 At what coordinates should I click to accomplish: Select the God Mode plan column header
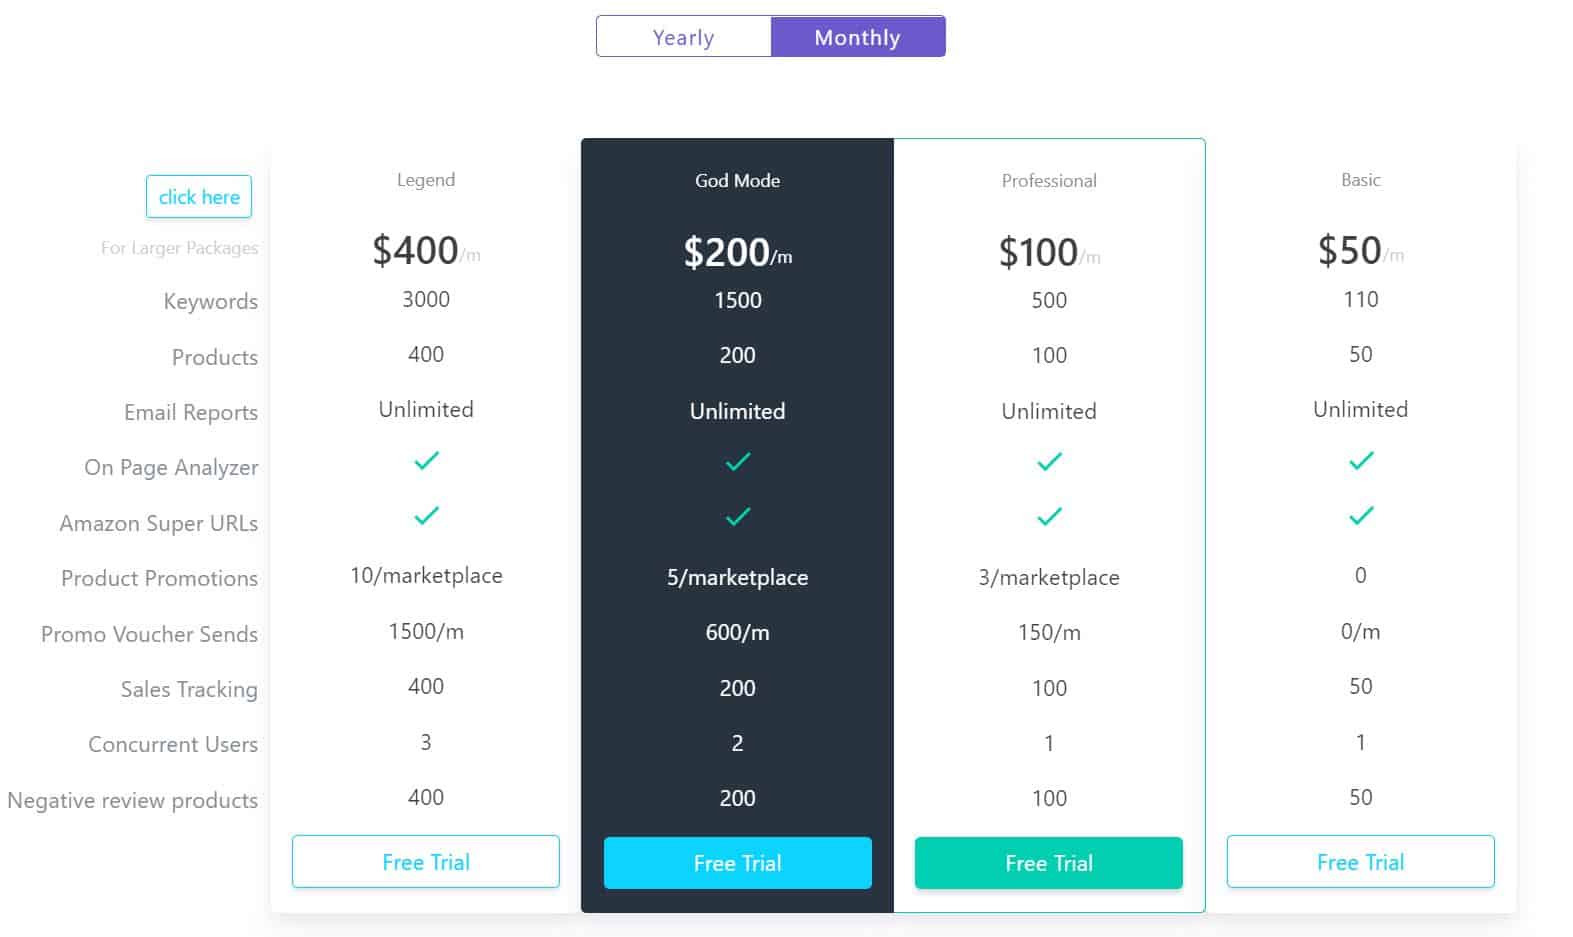pos(737,180)
